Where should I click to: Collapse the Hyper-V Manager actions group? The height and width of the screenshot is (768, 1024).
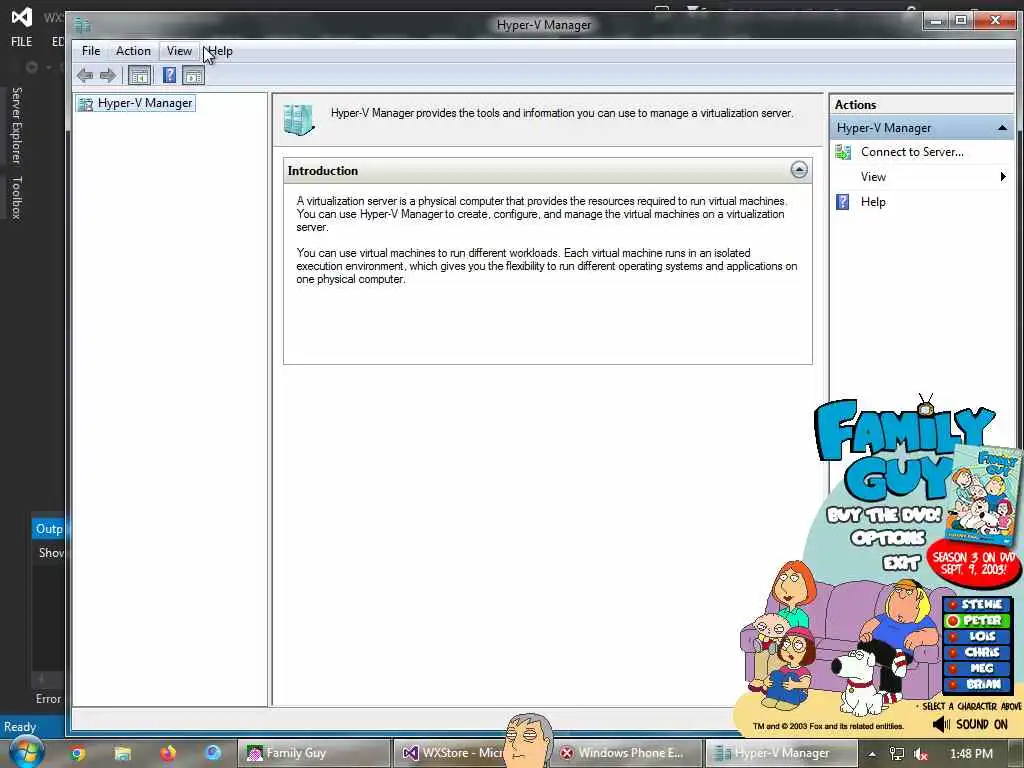pyautogui.click(x=1002, y=128)
